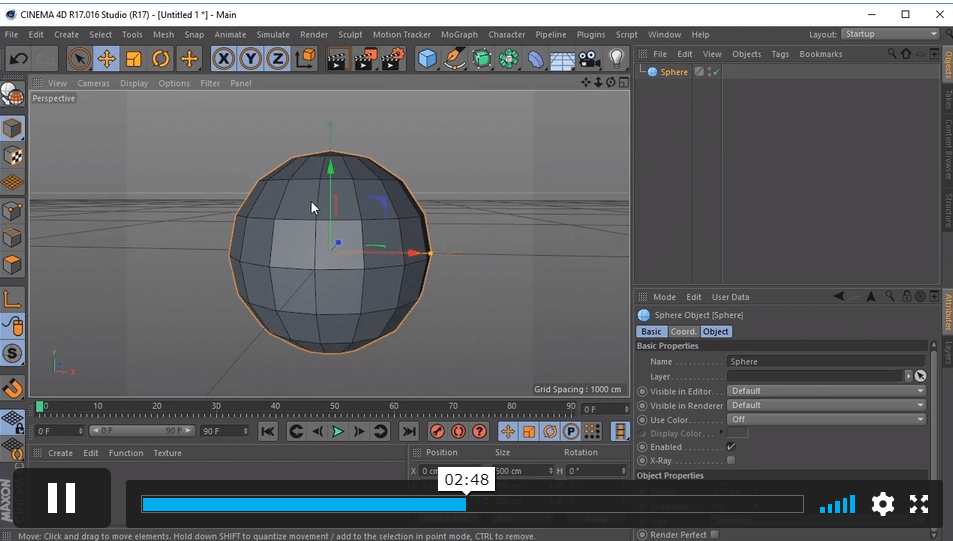Add a Camera object
Viewport: 953px width, 541px height.
pos(589,59)
